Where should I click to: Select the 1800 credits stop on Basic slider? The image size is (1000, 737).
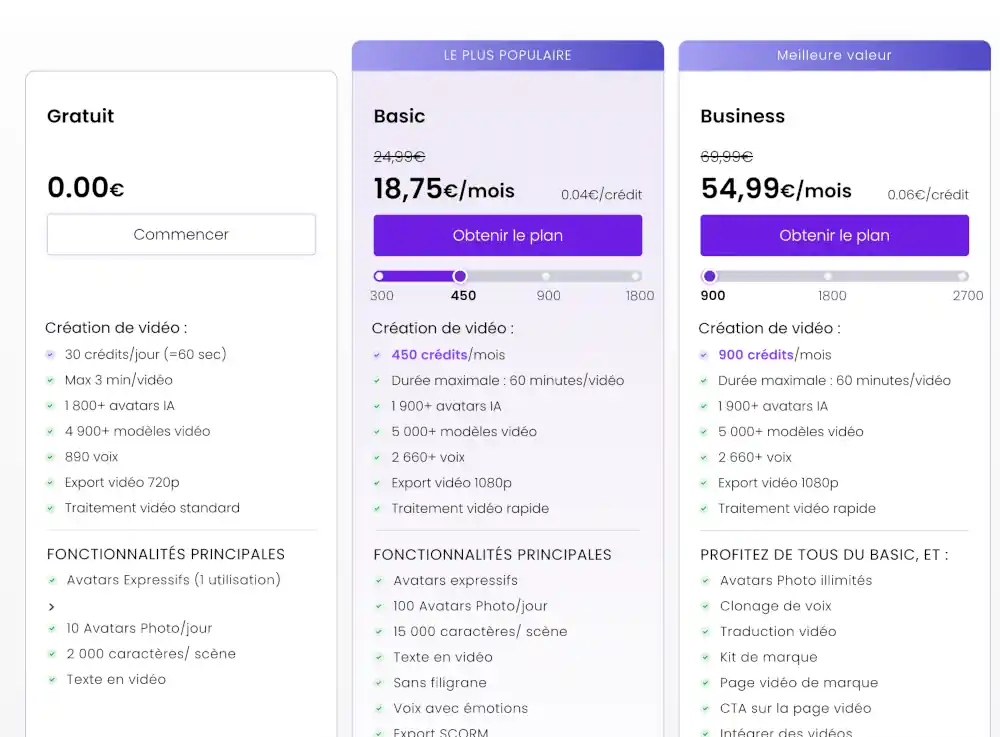click(x=635, y=276)
